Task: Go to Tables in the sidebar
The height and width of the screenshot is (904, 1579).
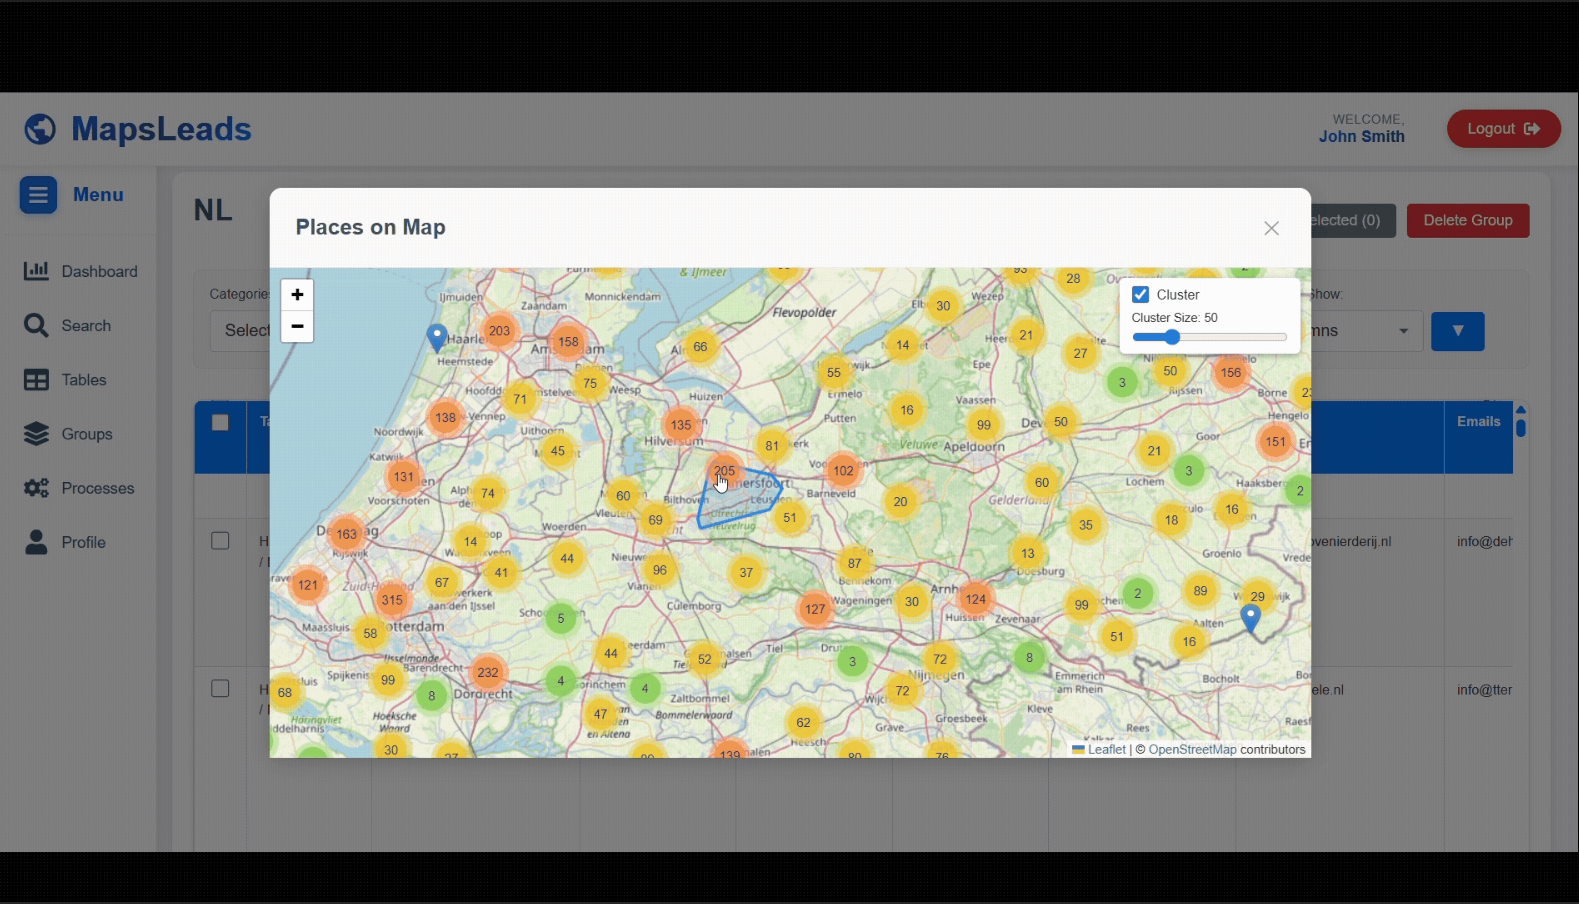Action: point(64,379)
